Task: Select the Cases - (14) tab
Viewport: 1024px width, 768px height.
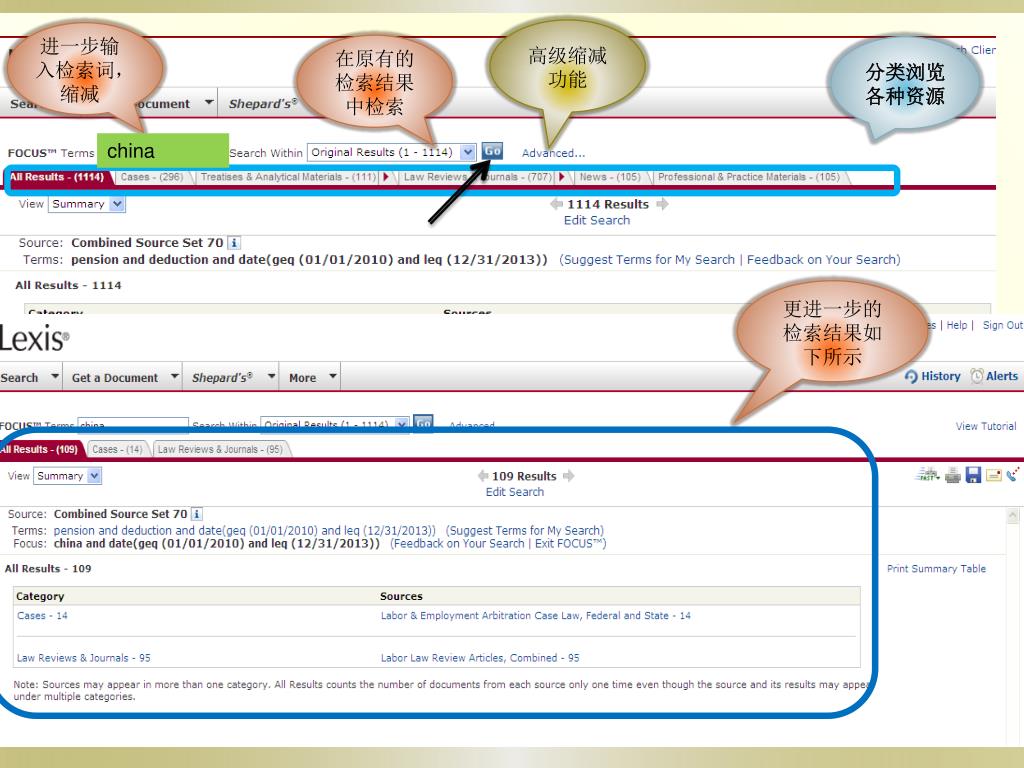Action: pyautogui.click(x=118, y=449)
